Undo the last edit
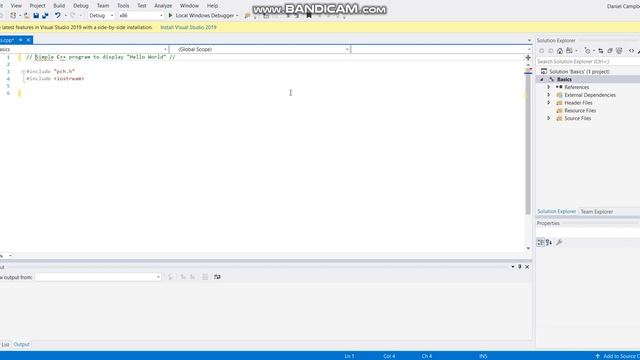Image resolution: width=640 pixels, height=360 pixels. pos(57,16)
